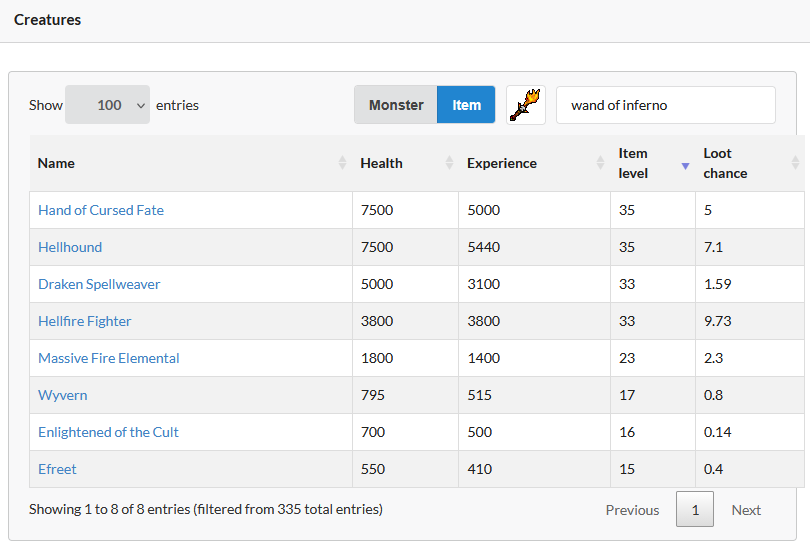This screenshot has height=555, width=810.
Task: Open Massive Fire Elemental link
Action: pos(108,358)
